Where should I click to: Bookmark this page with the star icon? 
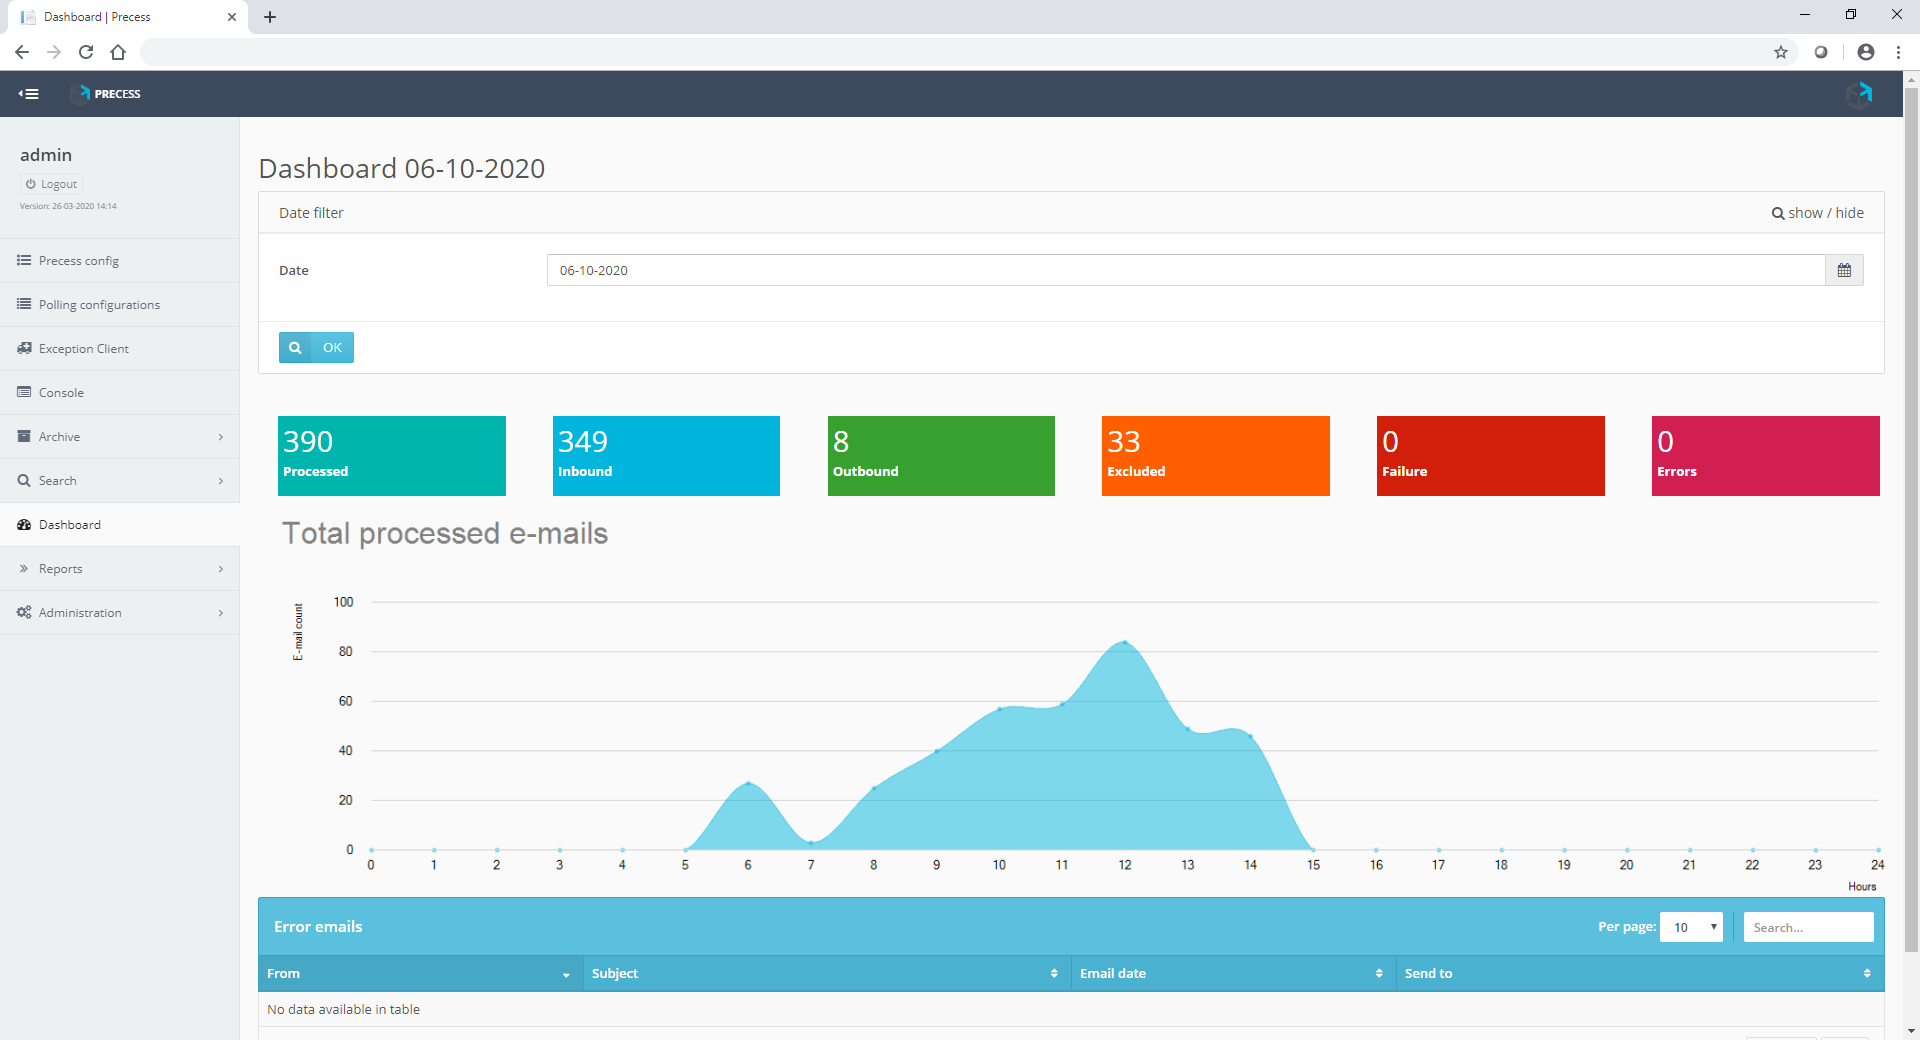tap(1781, 52)
